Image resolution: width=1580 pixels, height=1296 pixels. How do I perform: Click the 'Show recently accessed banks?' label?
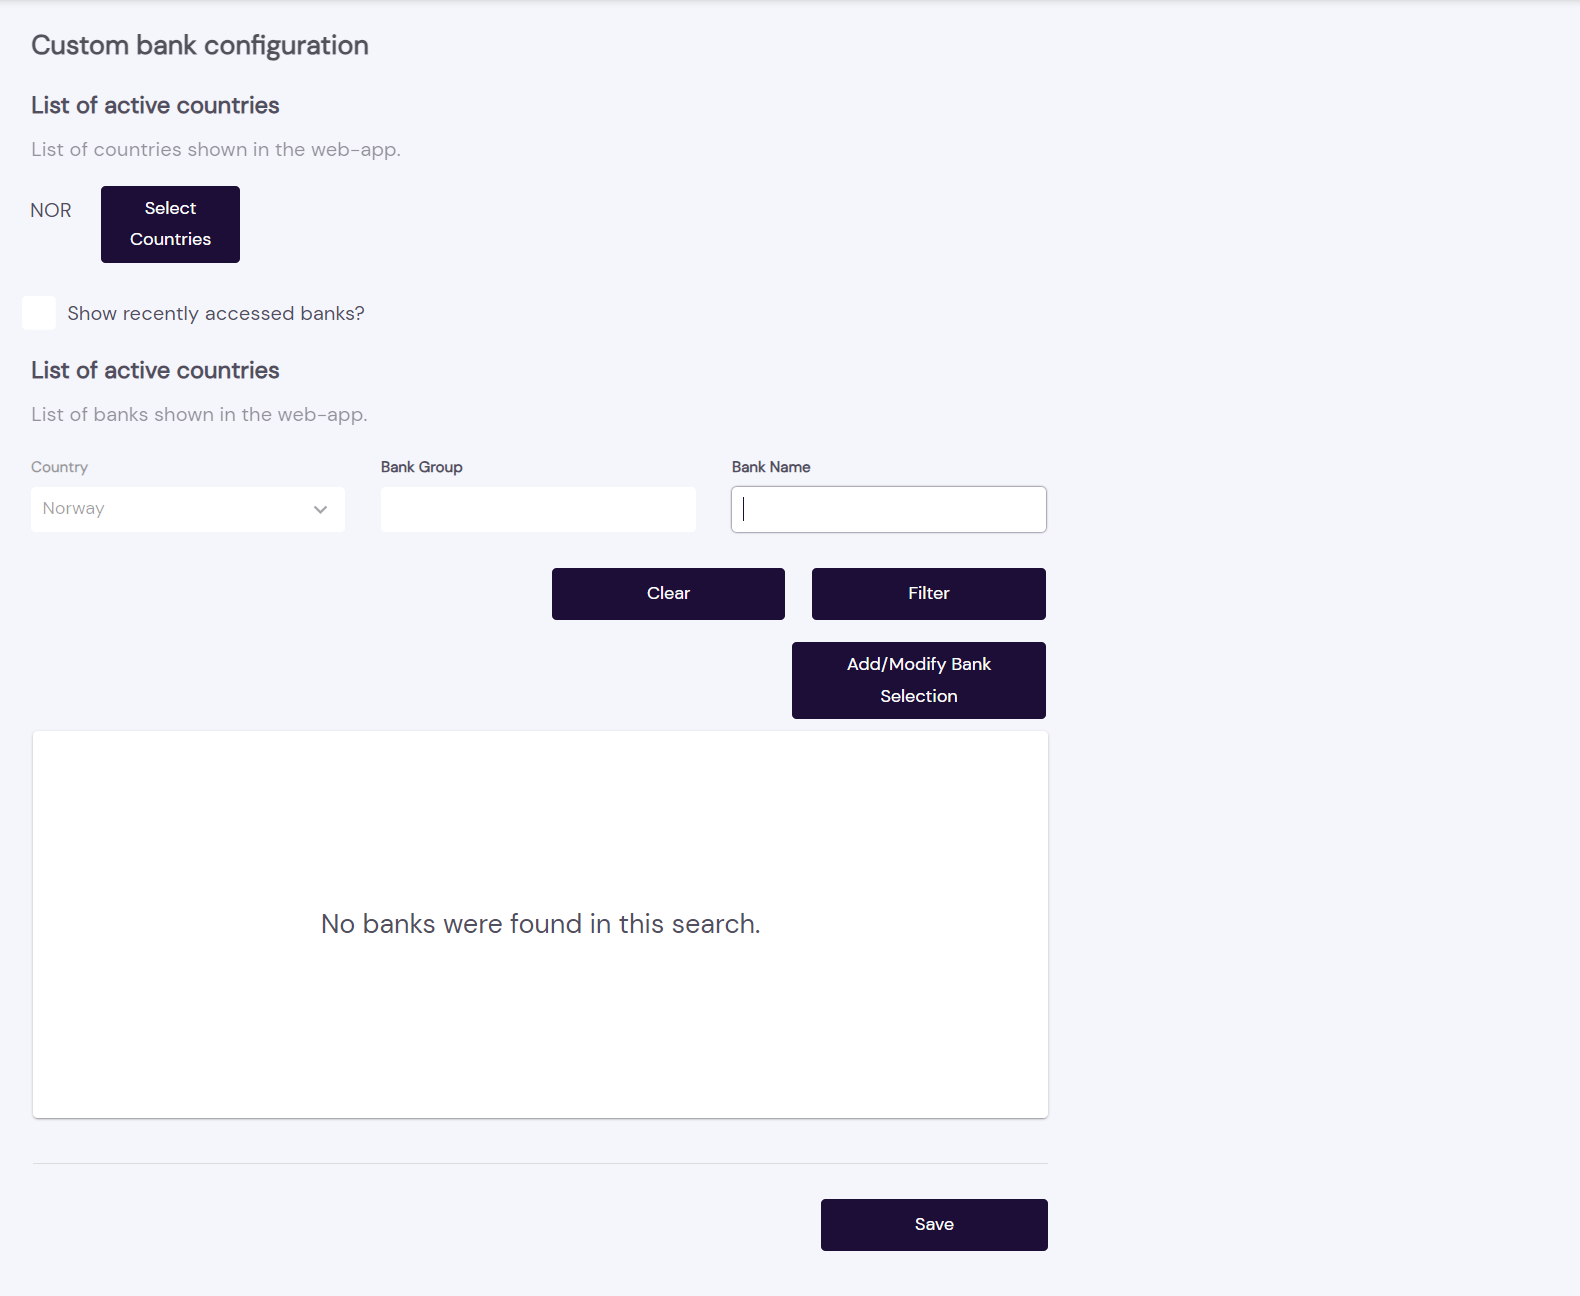point(216,314)
